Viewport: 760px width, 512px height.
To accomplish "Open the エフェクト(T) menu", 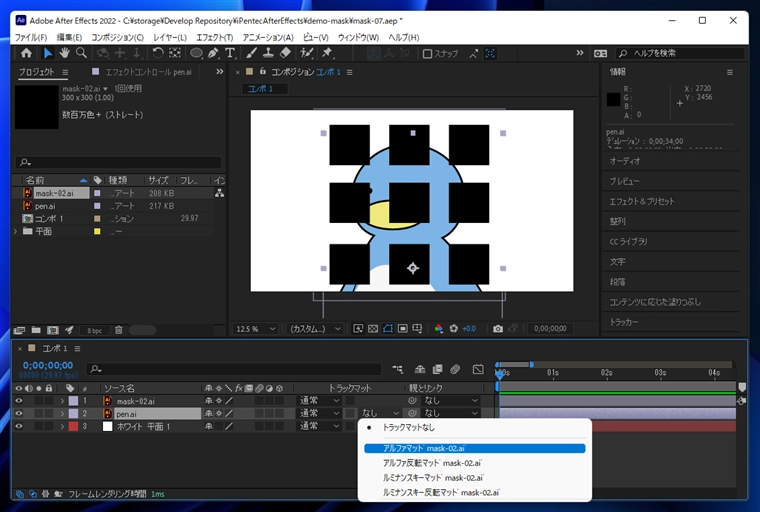I will tap(214, 37).
